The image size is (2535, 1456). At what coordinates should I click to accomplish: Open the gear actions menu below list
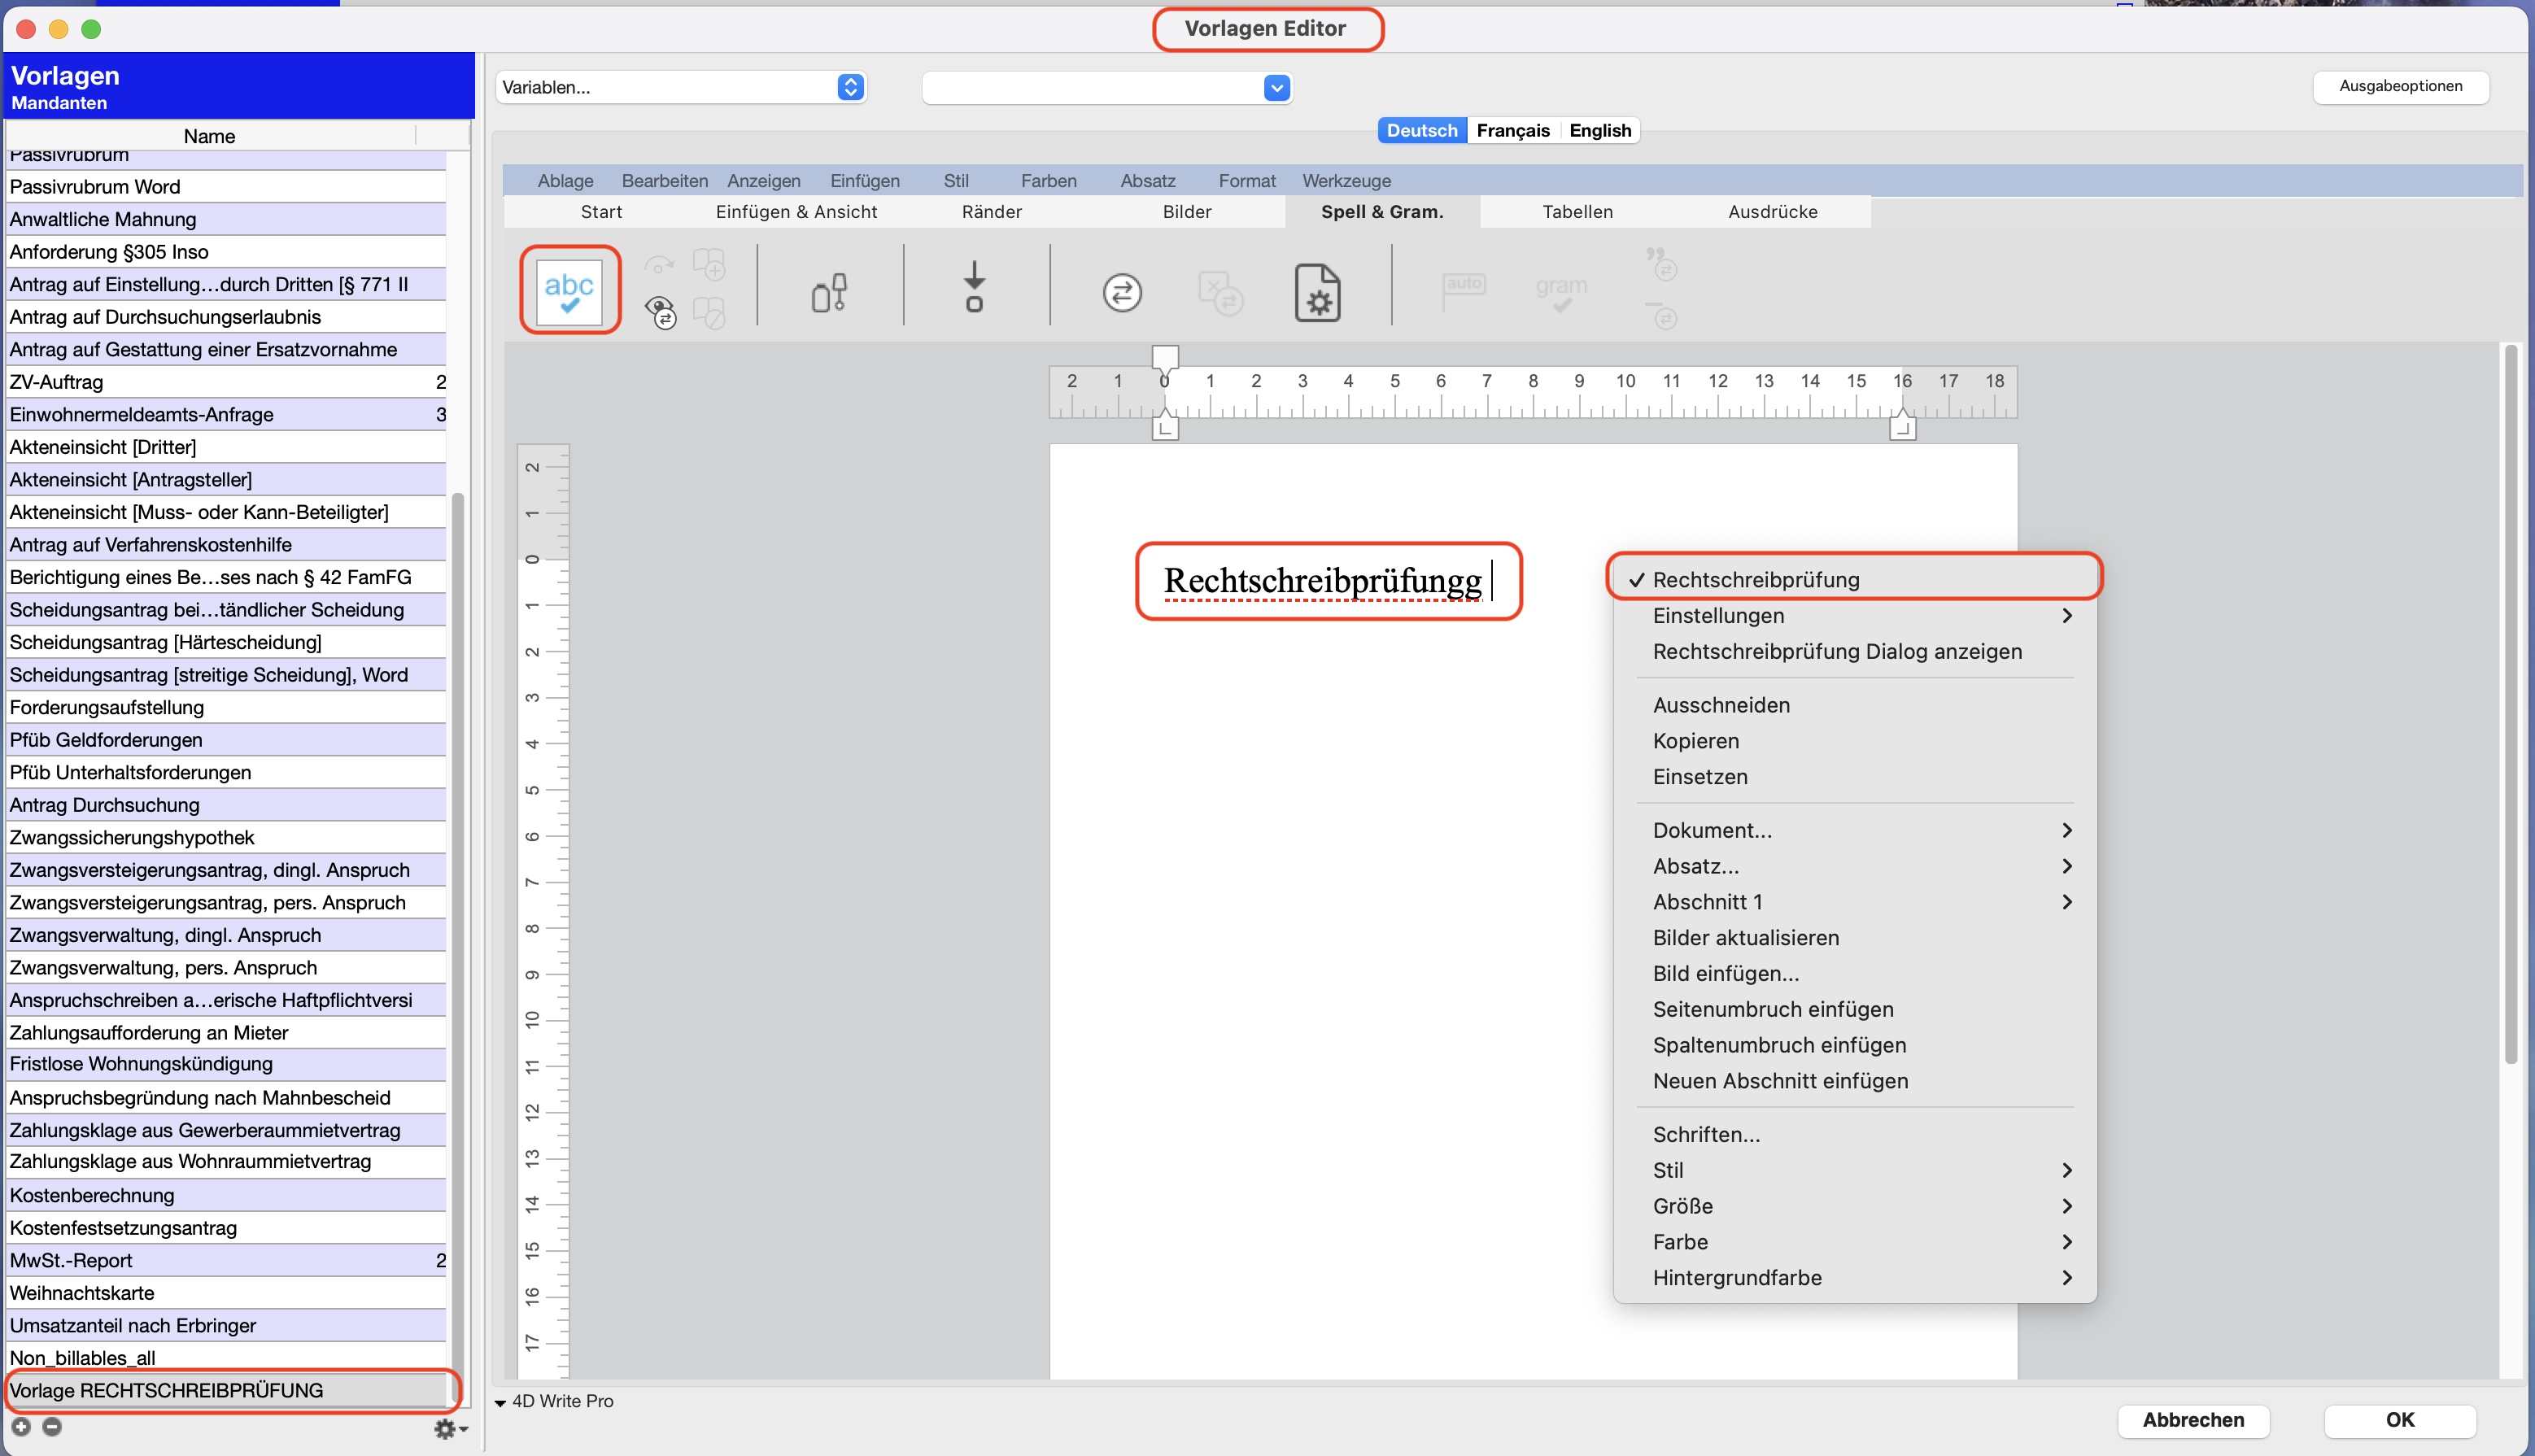click(x=450, y=1429)
